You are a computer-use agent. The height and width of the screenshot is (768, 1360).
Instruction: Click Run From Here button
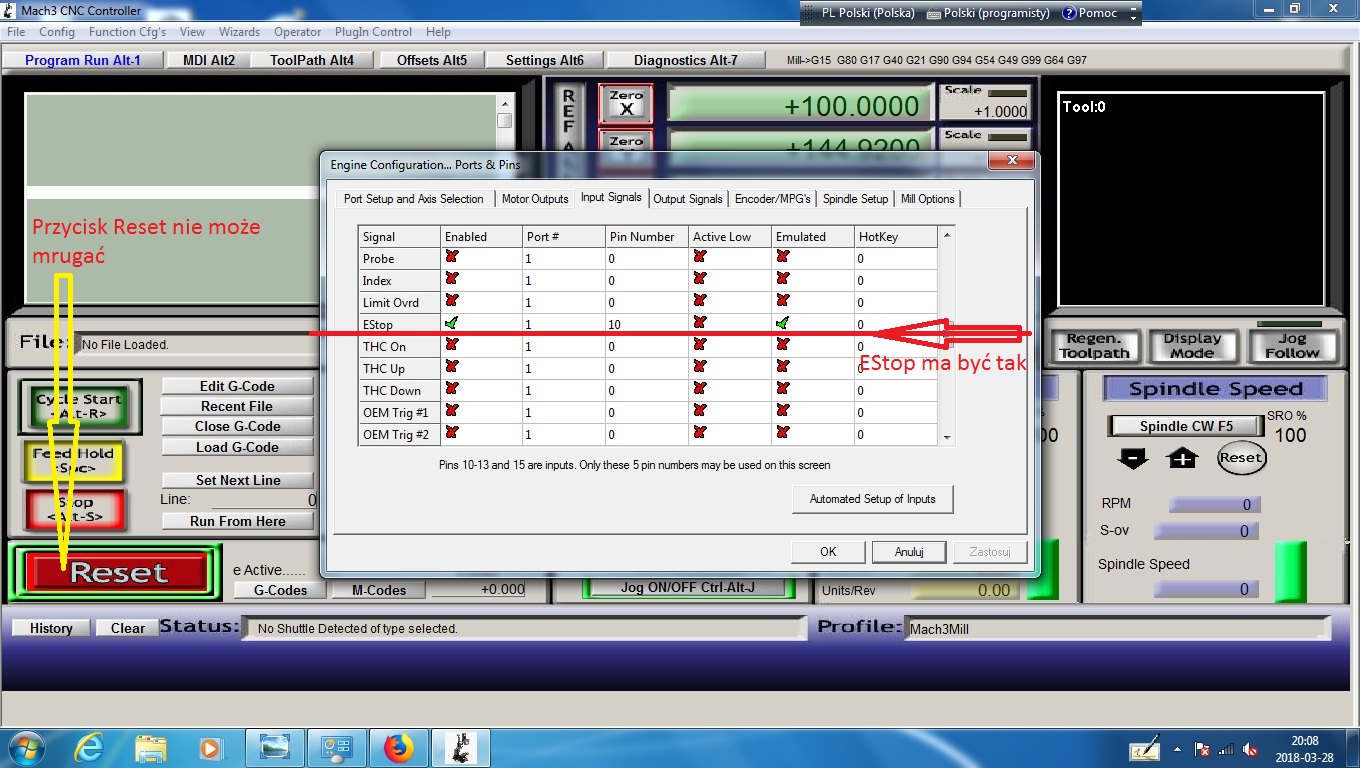point(237,521)
